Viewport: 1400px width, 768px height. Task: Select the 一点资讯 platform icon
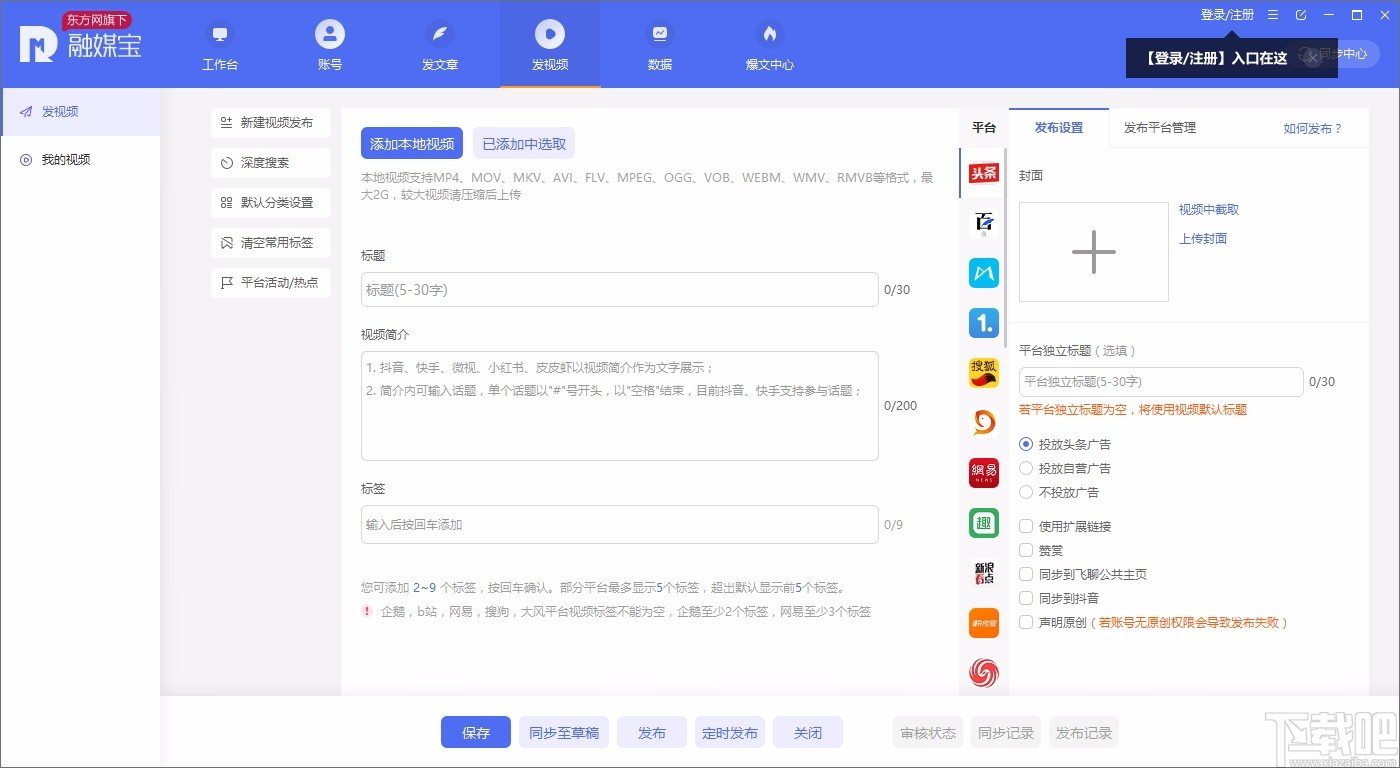point(983,322)
